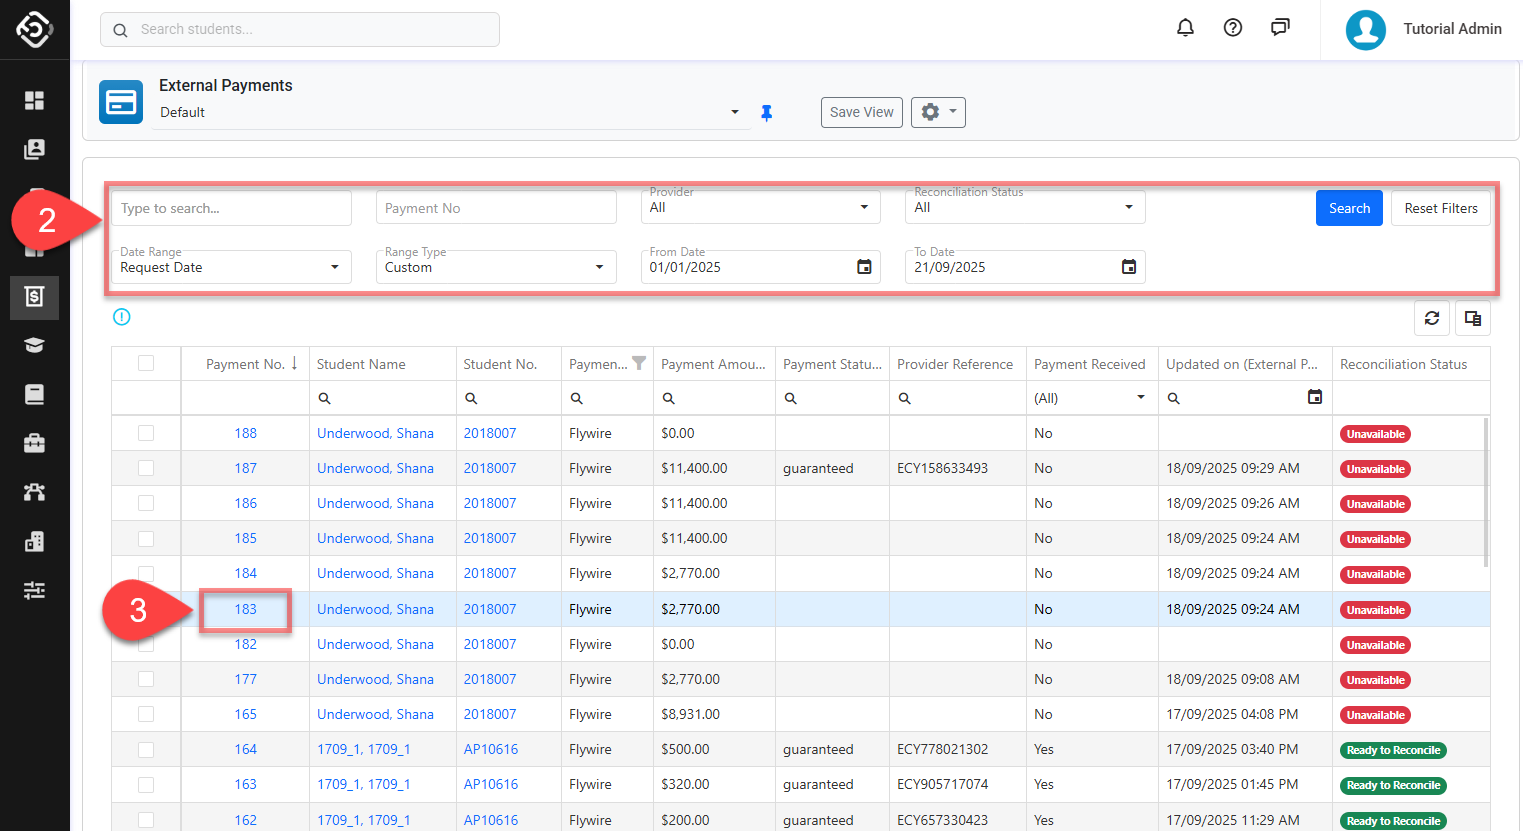Open the chat messages icon
This screenshot has width=1523, height=831.
1280,28
